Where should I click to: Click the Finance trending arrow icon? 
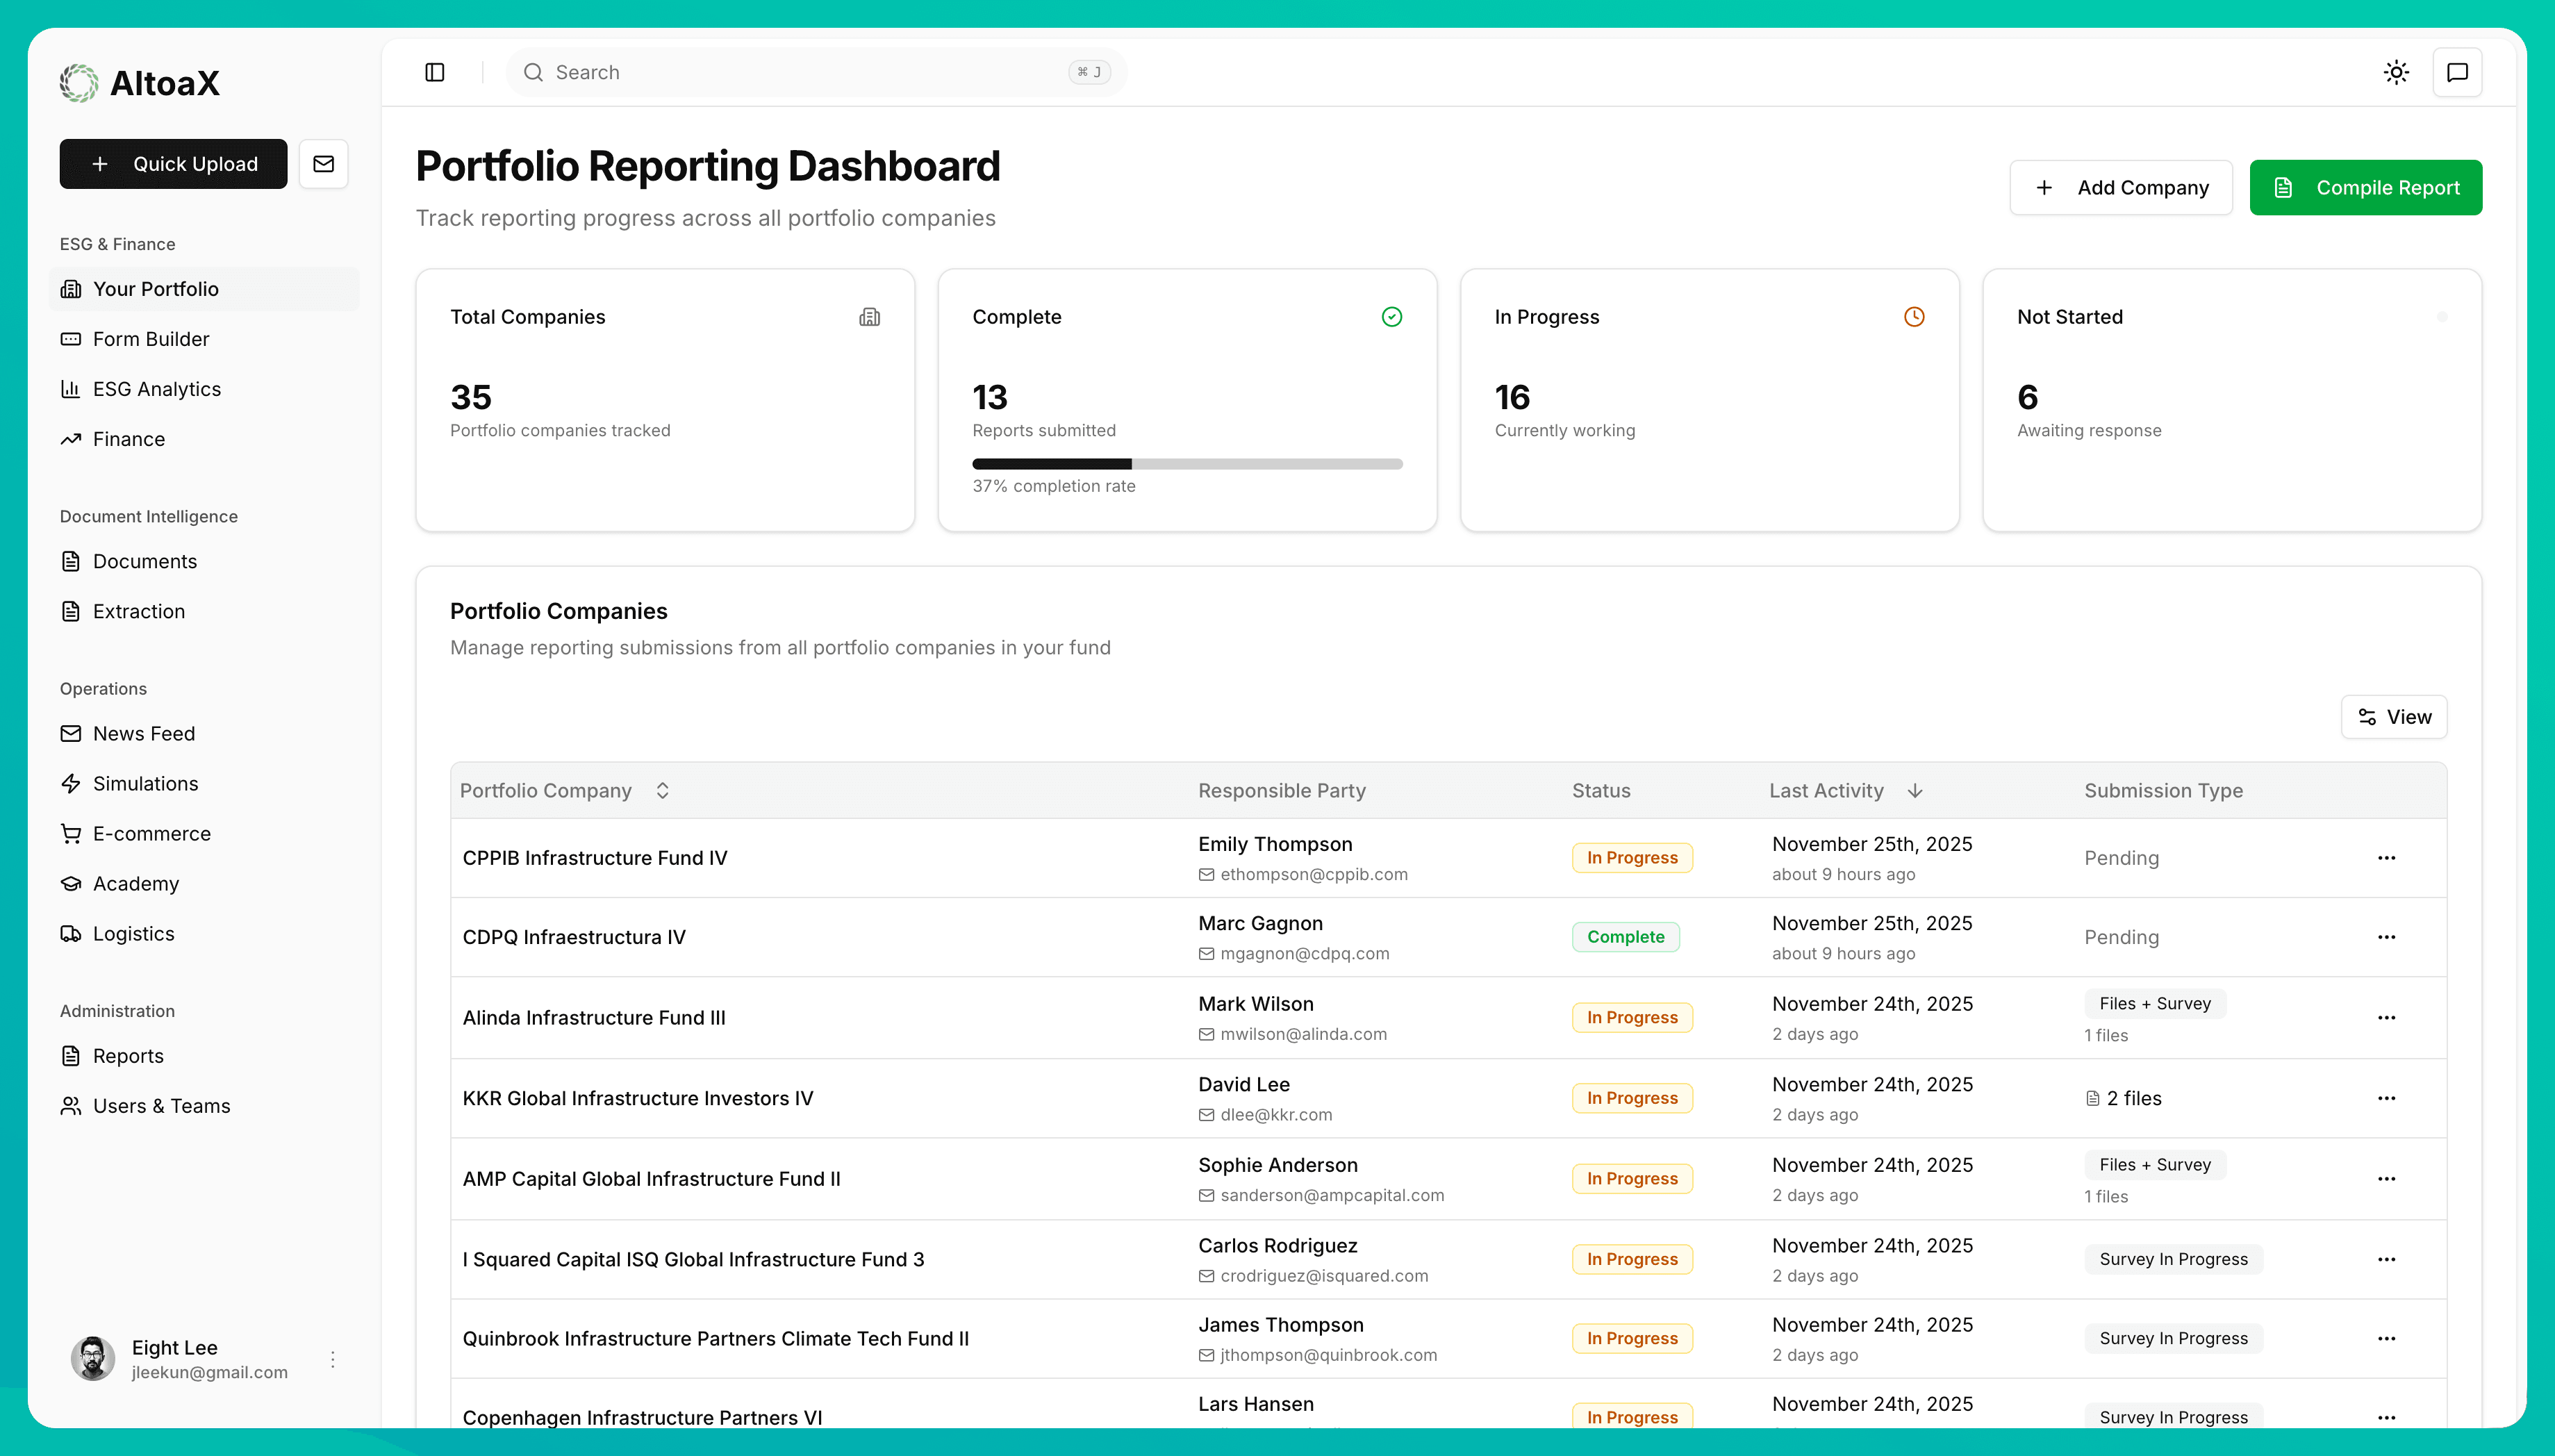(x=70, y=439)
